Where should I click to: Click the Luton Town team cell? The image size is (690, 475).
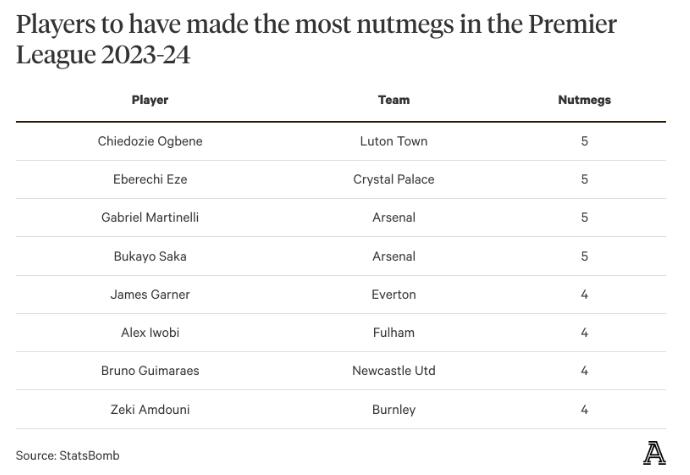coord(394,141)
